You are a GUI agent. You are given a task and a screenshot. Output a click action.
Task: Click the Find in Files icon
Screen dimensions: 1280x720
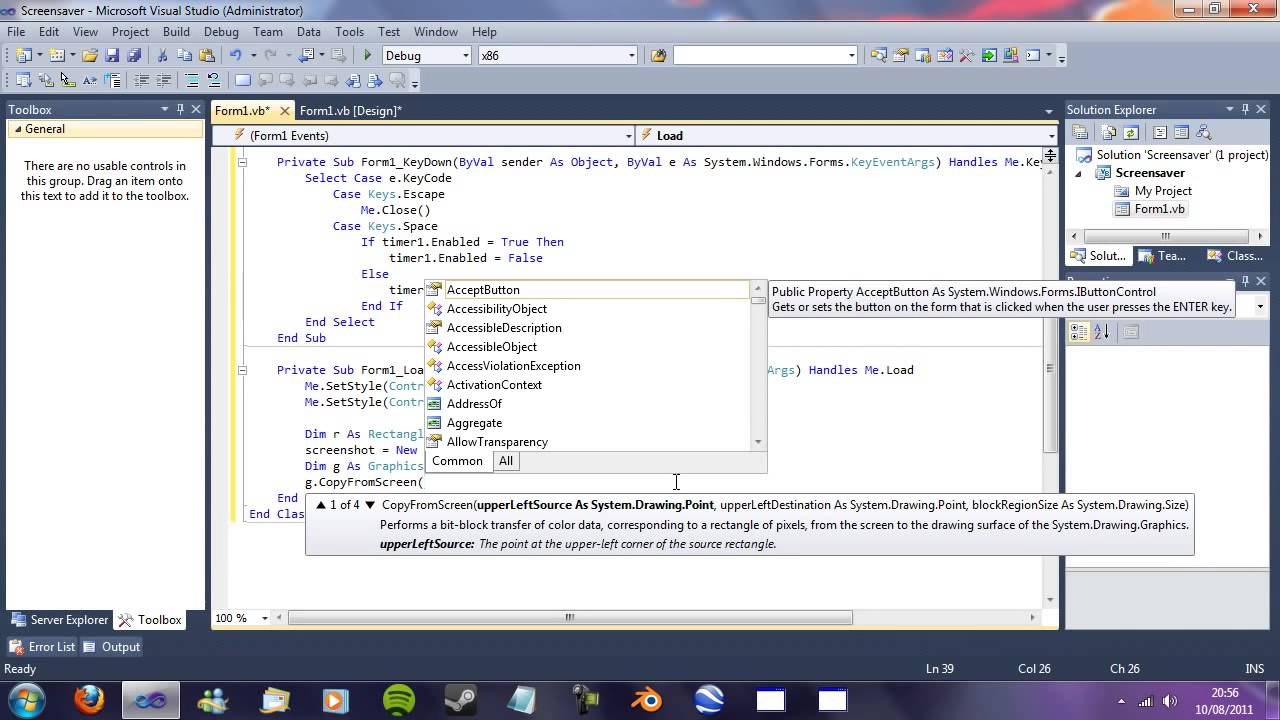(658, 55)
